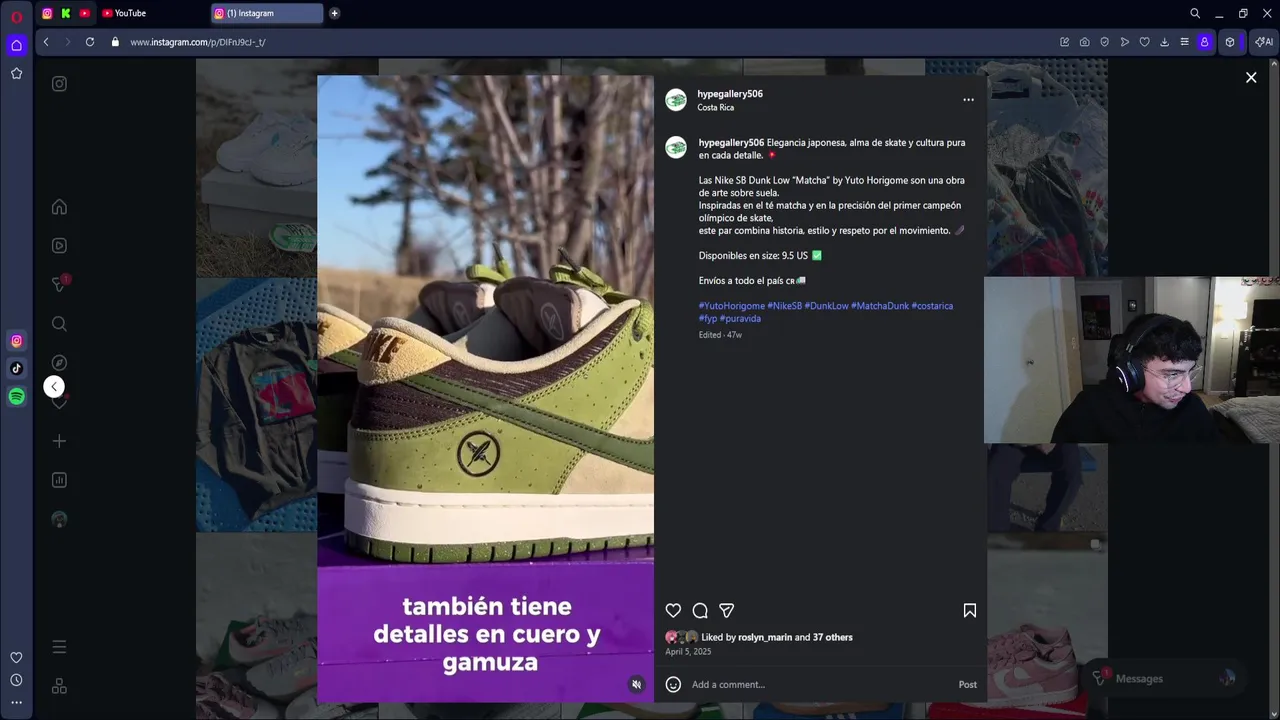Open the downloads toolbar icon
The height and width of the screenshot is (720, 1280).
1165,42
